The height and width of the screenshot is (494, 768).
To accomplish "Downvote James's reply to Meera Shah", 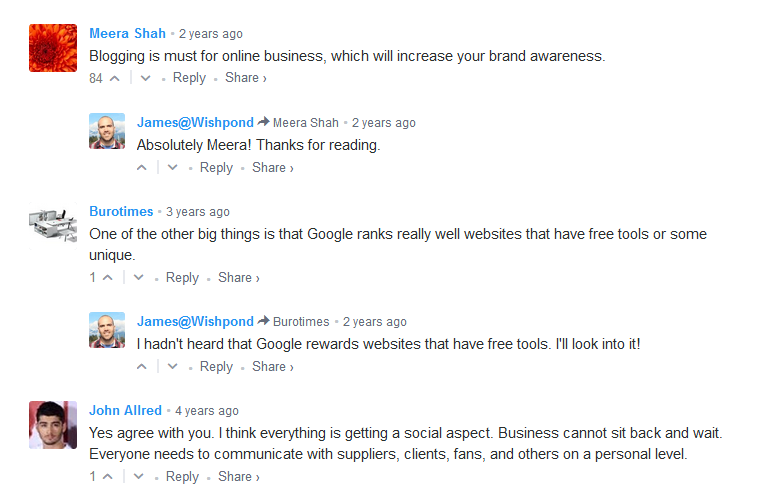I will (x=173, y=168).
